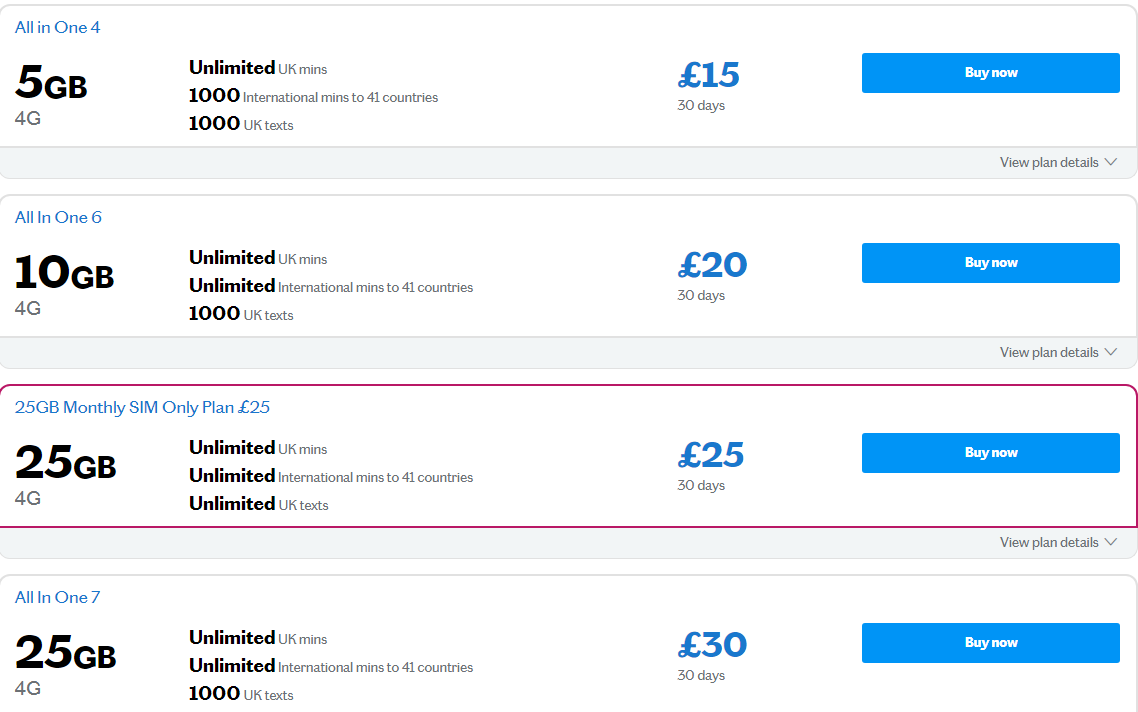Image resolution: width=1138 pixels, height=712 pixels.
Task: Open the All in One 4 plan link
Action: [58, 28]
